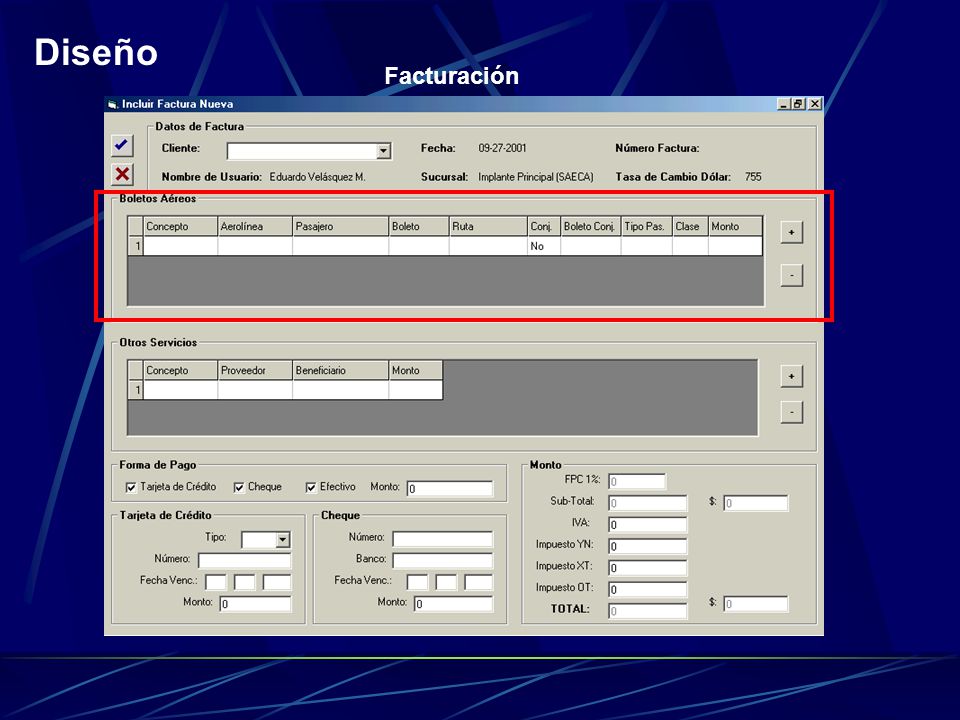Image resolution: width=960 pixels, height=720 pixels.
Task: Click the Cheque Monto field
Action: click(453, 604)
